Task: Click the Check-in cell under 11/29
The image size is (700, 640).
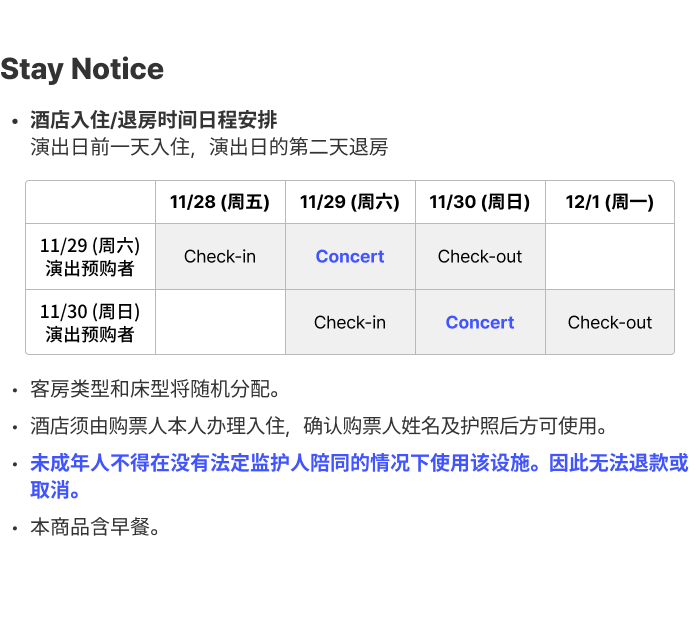Action: (350, 322)
